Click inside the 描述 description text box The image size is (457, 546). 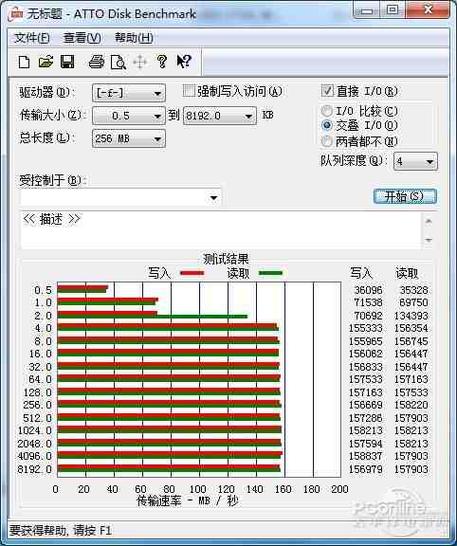coord(221,230)
